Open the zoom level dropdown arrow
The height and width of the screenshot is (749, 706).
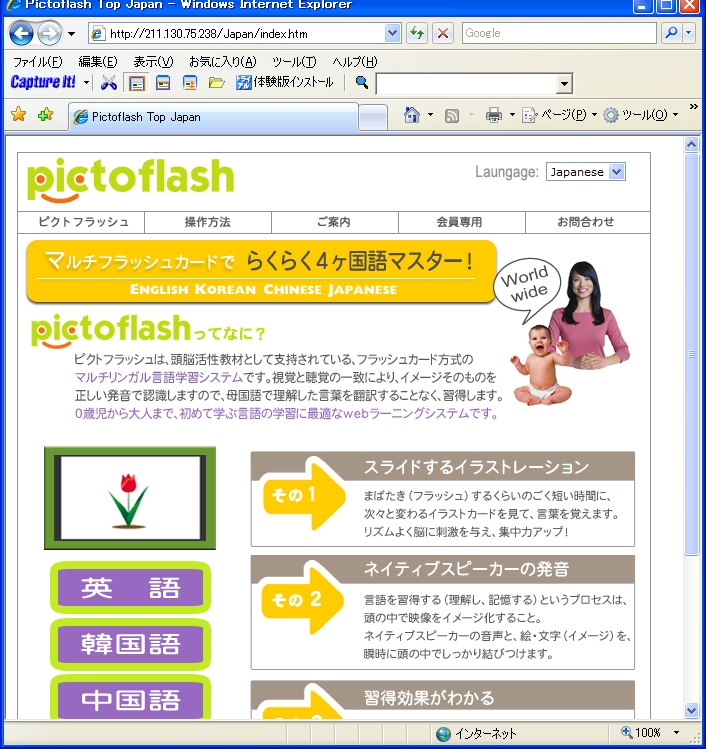tap(676, 732)
